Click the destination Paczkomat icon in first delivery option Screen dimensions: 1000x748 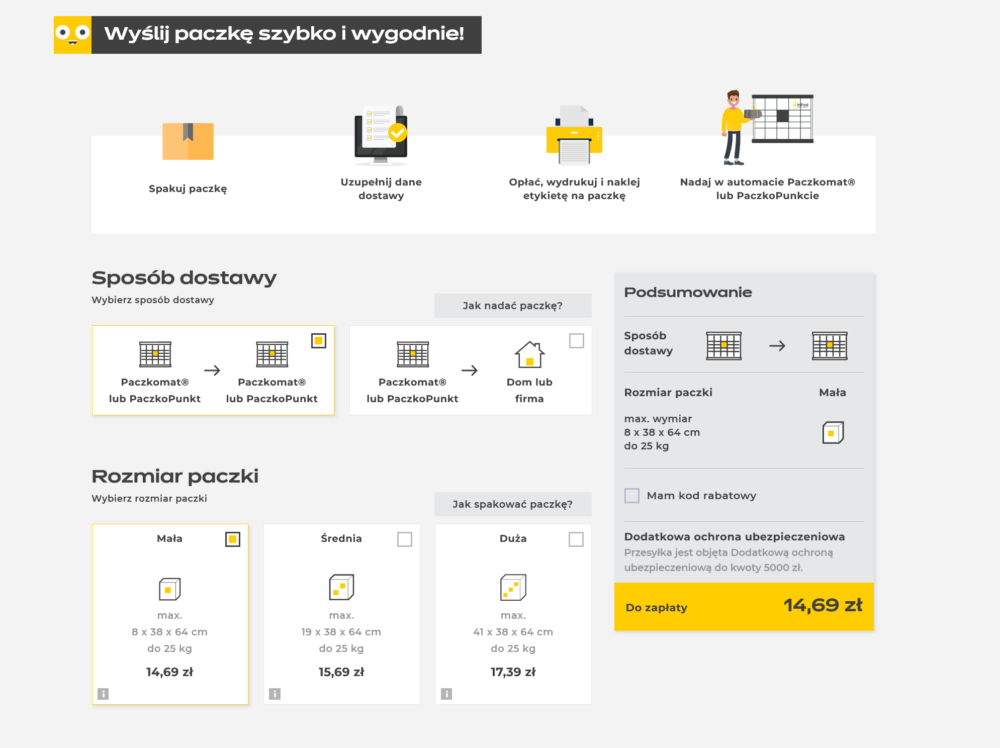tap(272, 354)
